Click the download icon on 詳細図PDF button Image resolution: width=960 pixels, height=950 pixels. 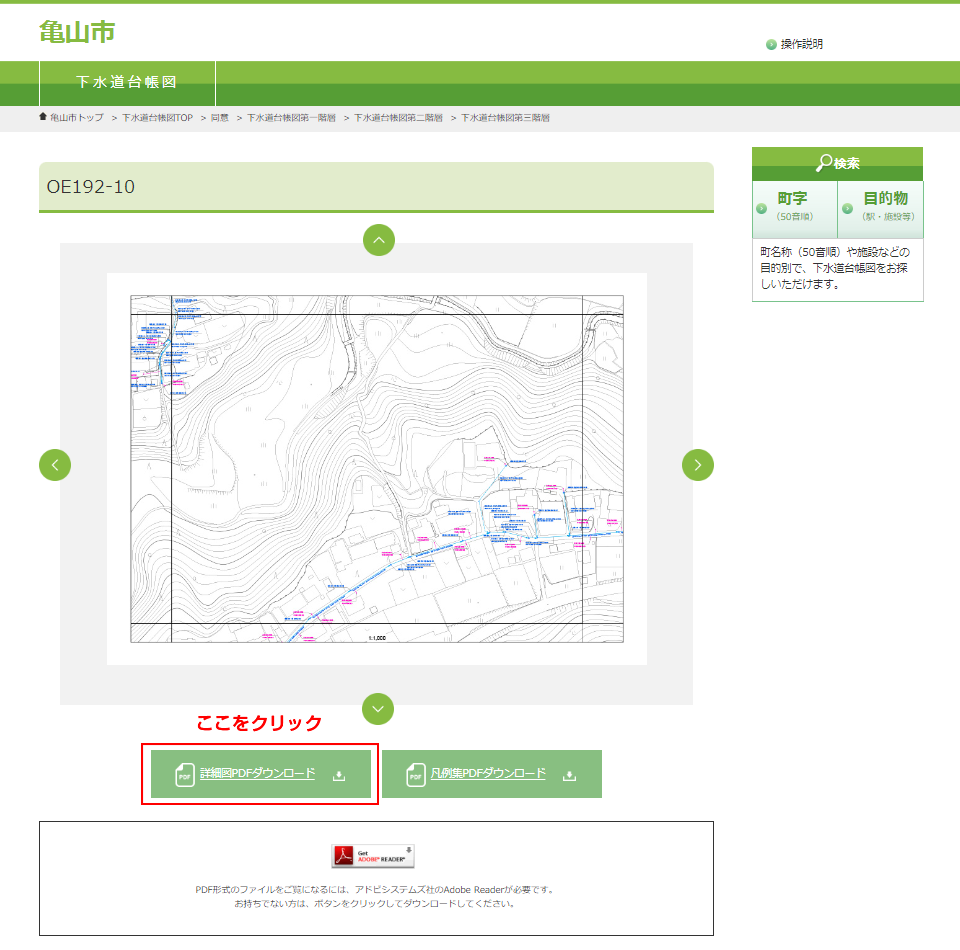339,775
